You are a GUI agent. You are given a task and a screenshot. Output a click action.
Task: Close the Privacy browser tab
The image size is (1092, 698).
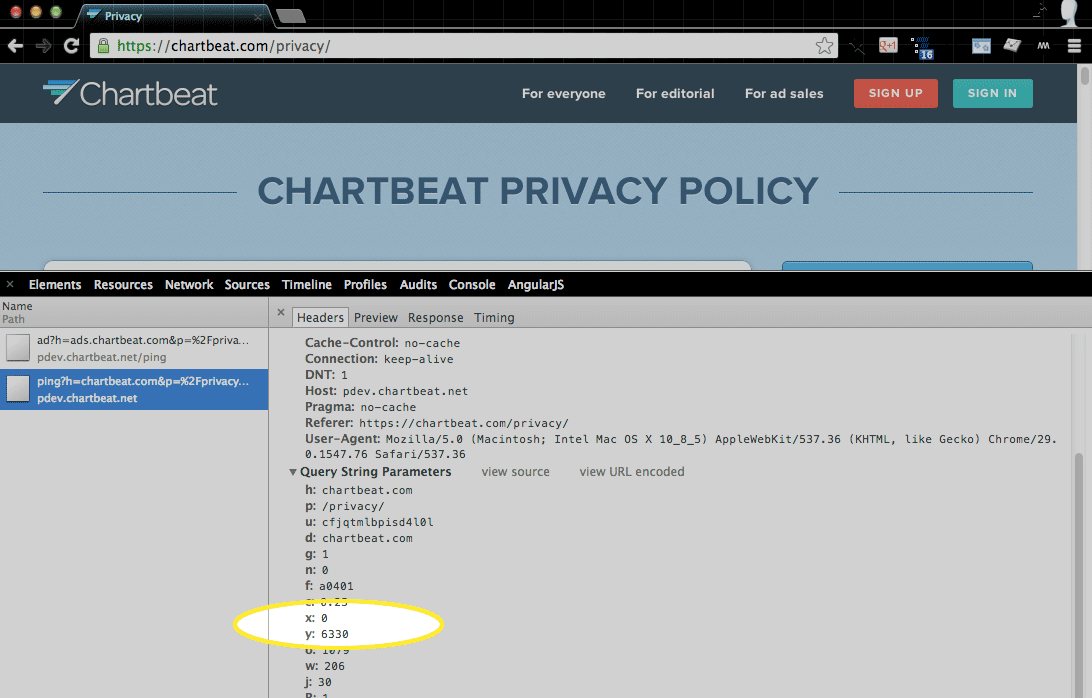(258, 17)
